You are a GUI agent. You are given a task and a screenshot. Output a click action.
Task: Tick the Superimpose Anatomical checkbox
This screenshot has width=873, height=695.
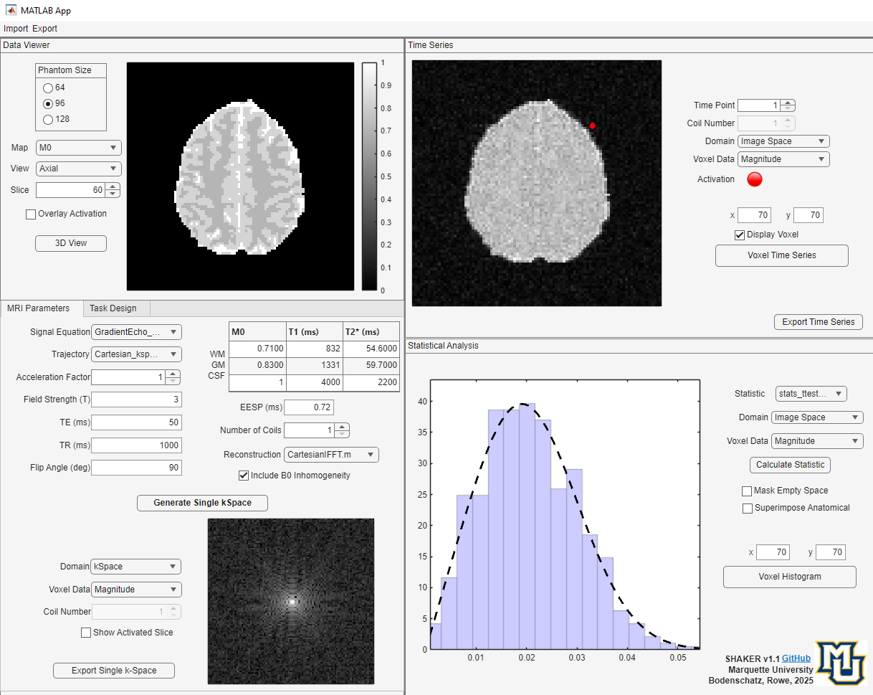[x=747, y=508]
